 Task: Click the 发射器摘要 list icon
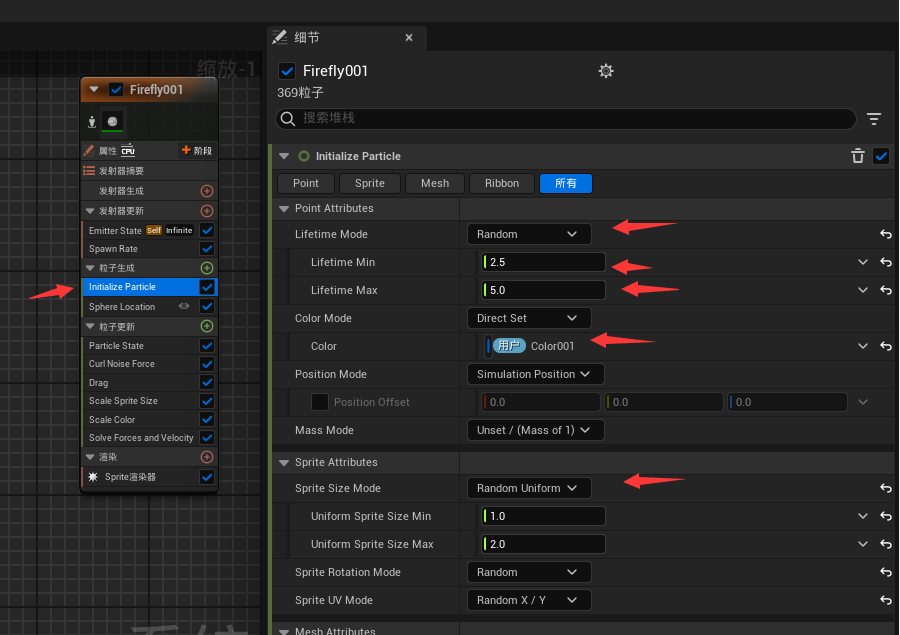[89, 171]
